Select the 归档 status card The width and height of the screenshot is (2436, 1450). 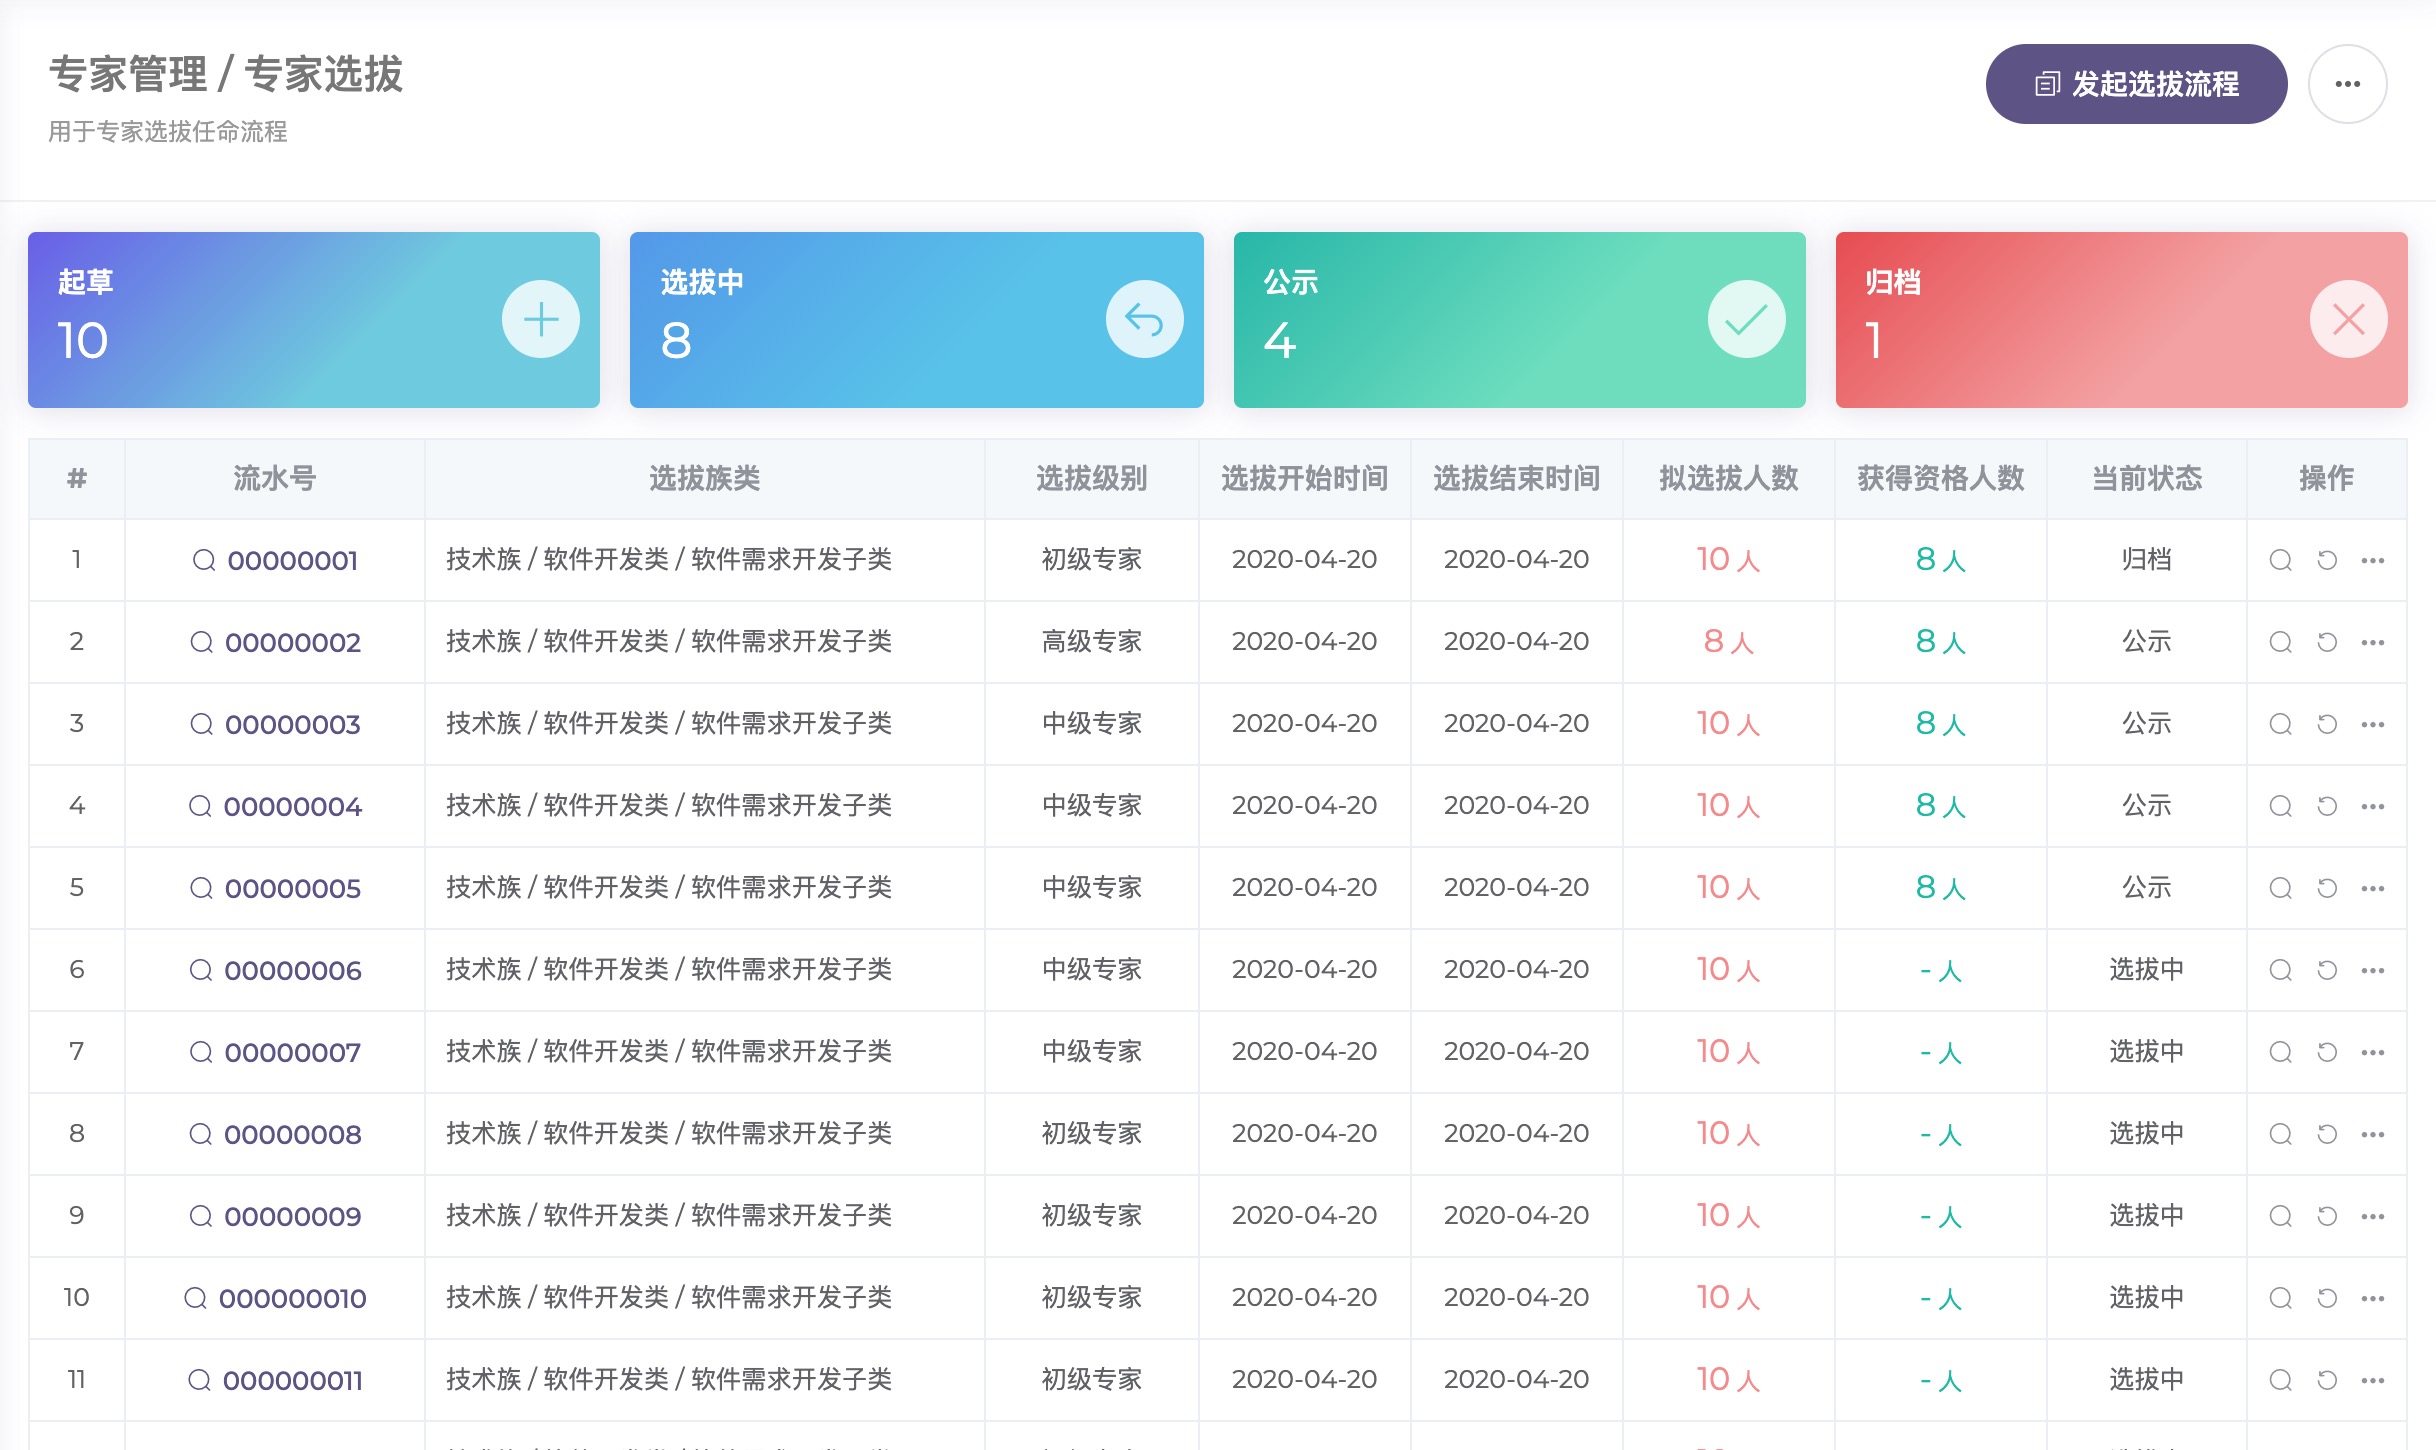click(2080, 320)
